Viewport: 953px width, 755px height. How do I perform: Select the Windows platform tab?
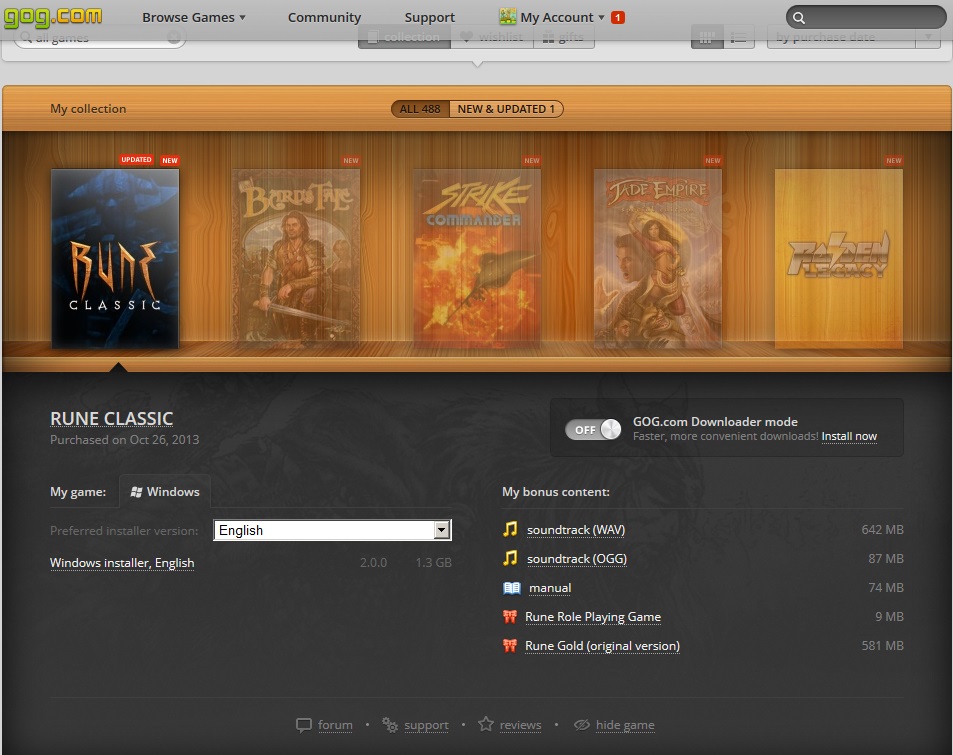165,491
